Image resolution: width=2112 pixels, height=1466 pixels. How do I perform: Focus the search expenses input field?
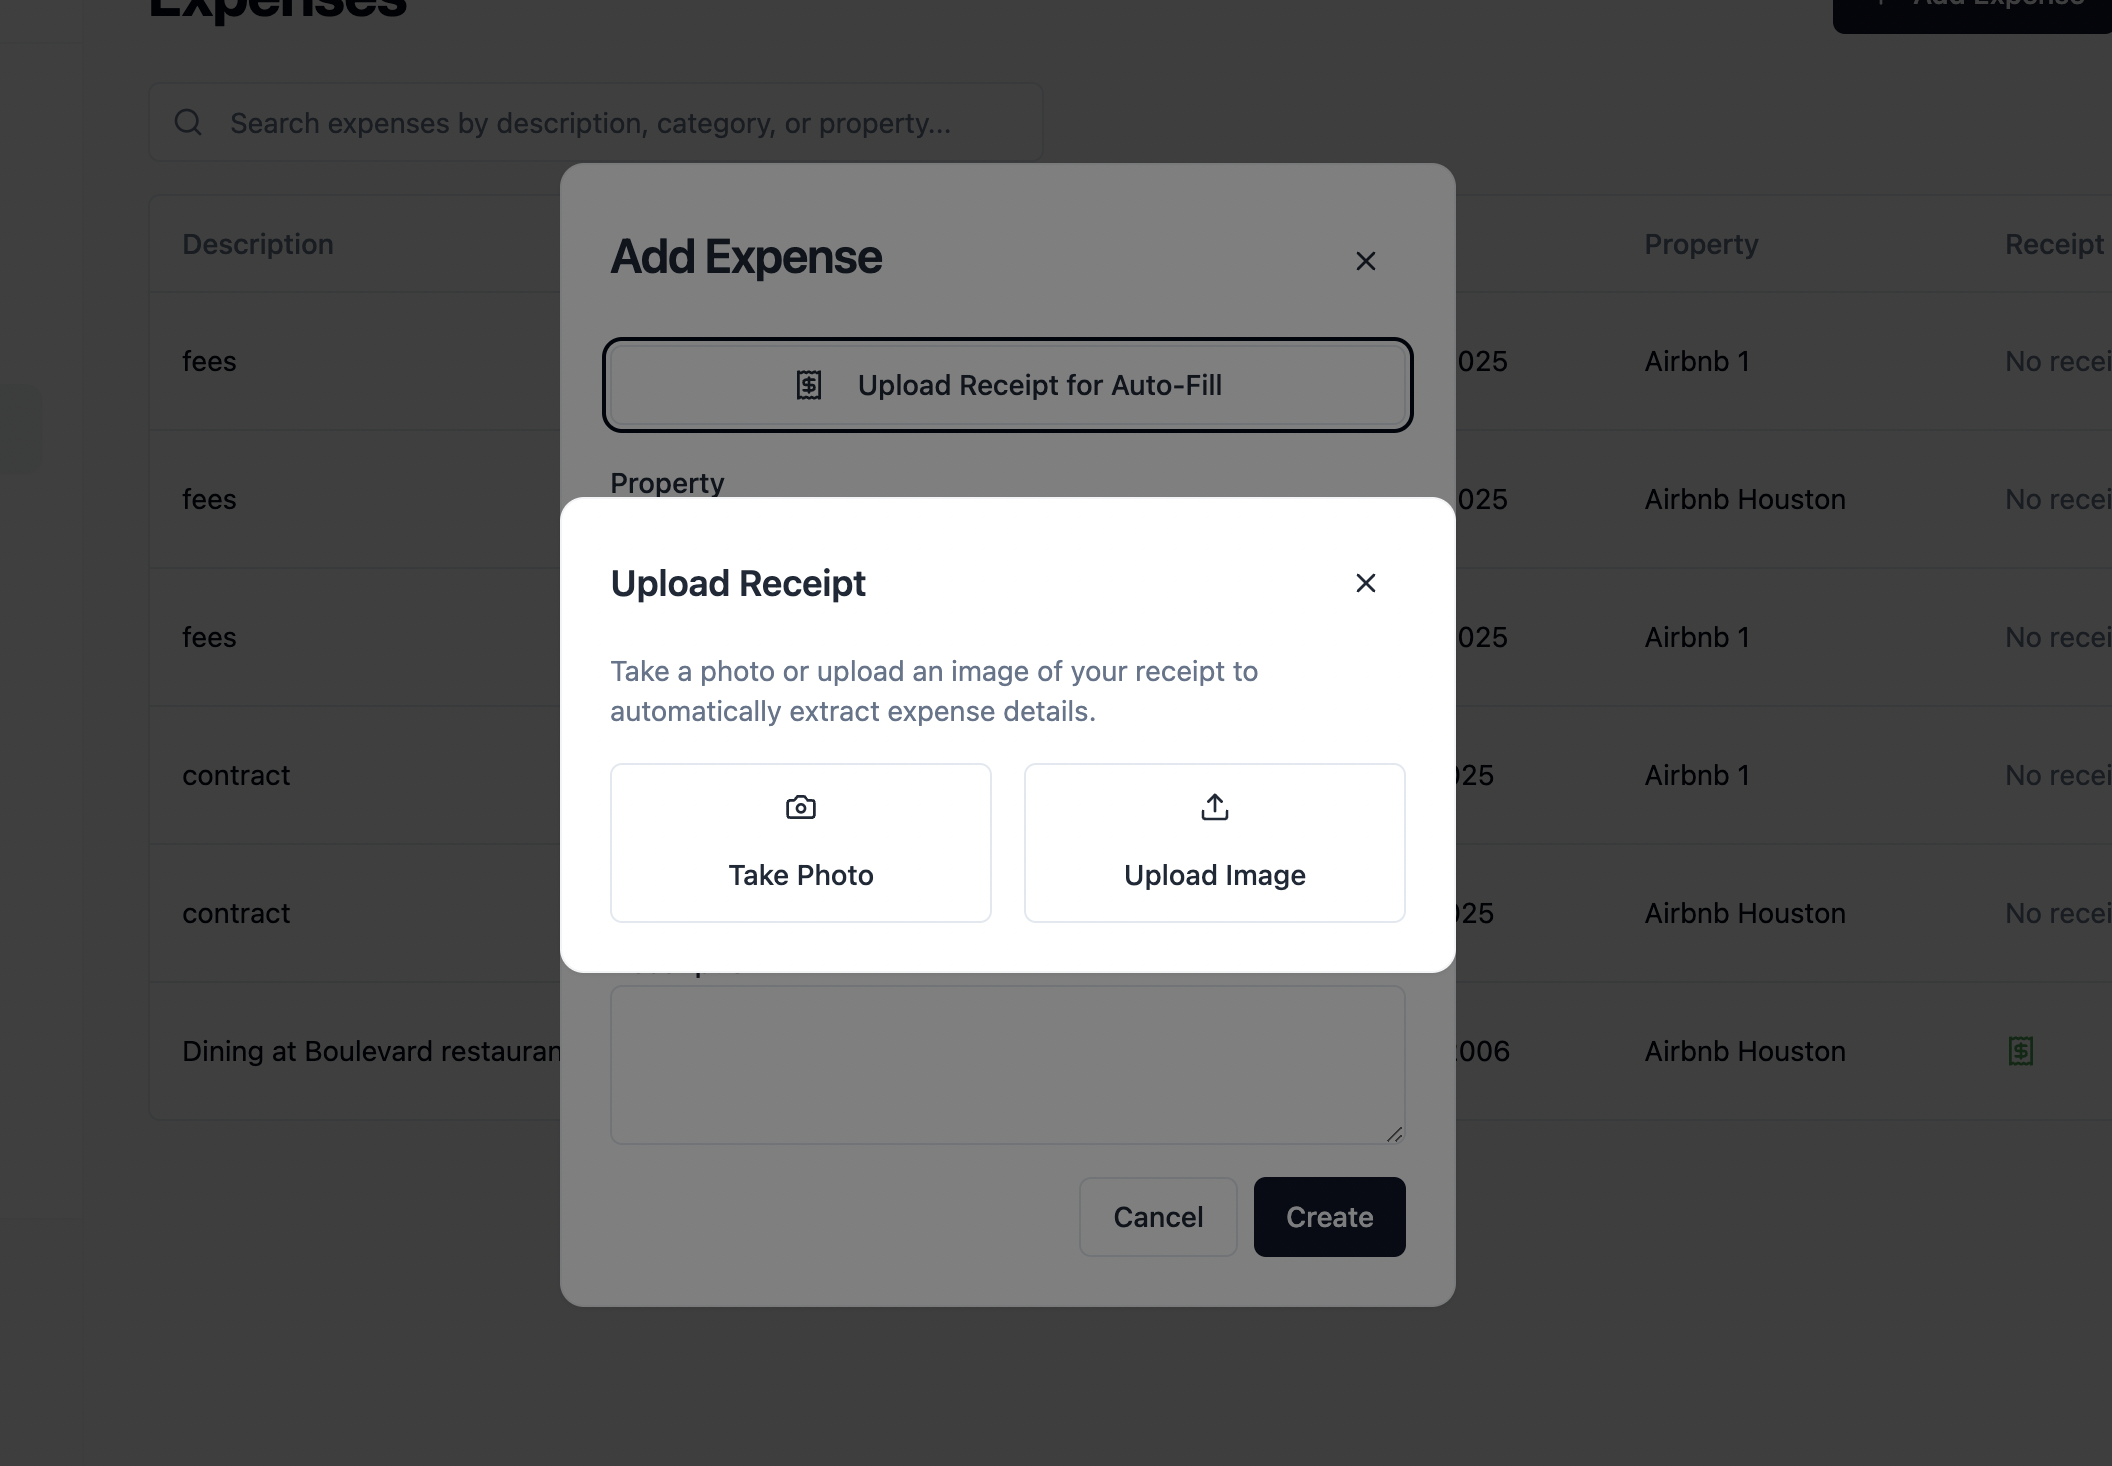[x=596, y=122]
